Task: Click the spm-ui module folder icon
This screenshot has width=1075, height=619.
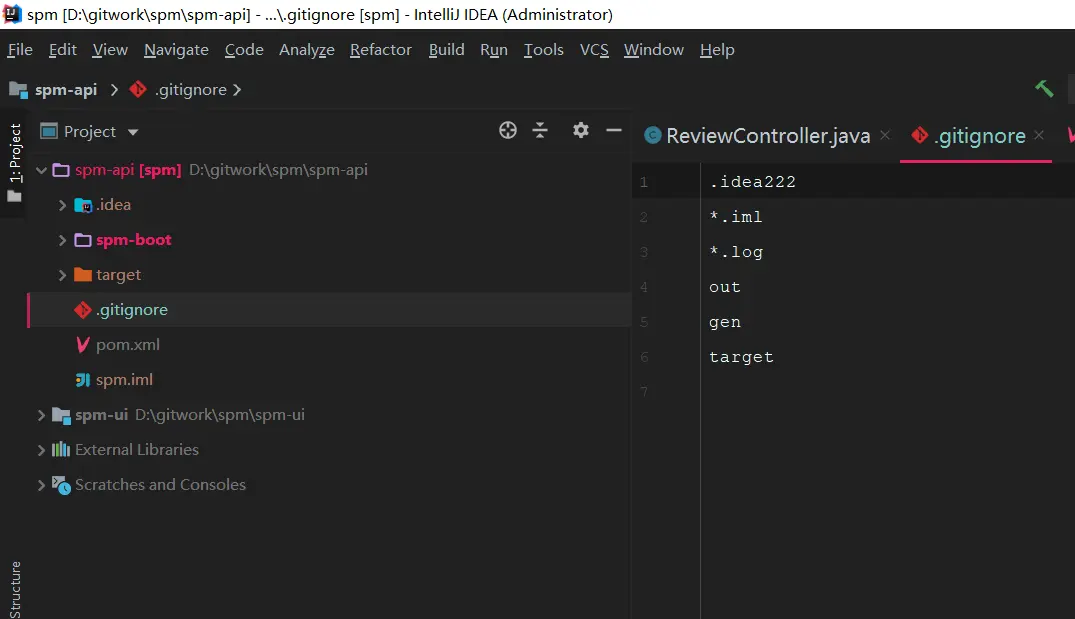Action: point(61,415)
